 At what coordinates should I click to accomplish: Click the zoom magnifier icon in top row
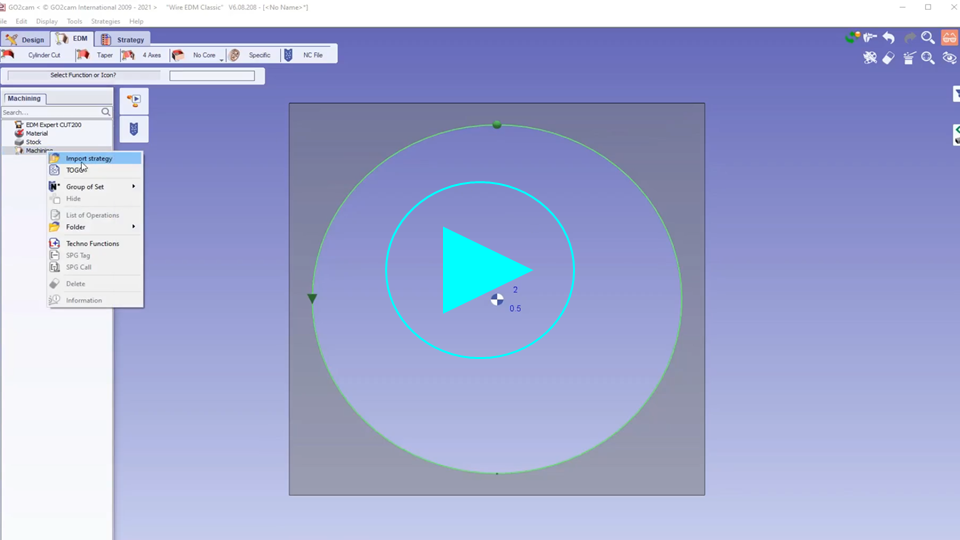928,38
